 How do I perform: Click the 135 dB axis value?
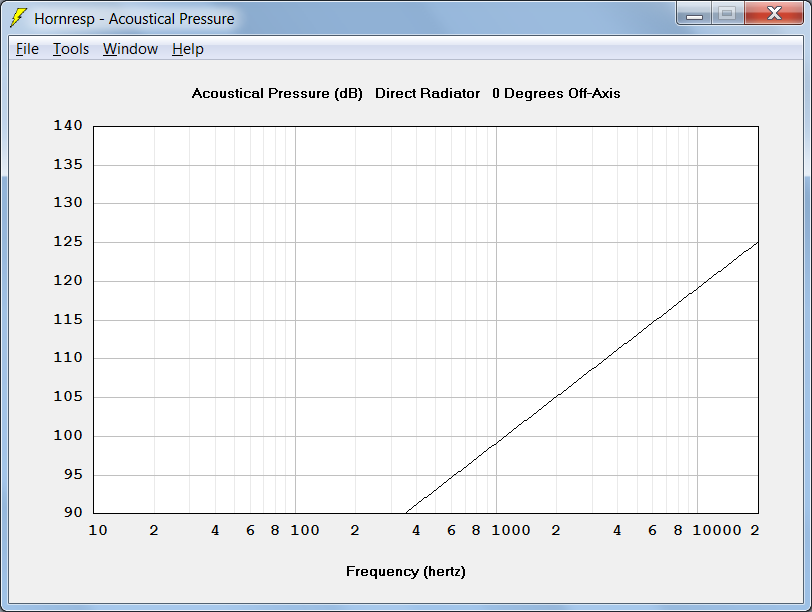pos(68,164)
